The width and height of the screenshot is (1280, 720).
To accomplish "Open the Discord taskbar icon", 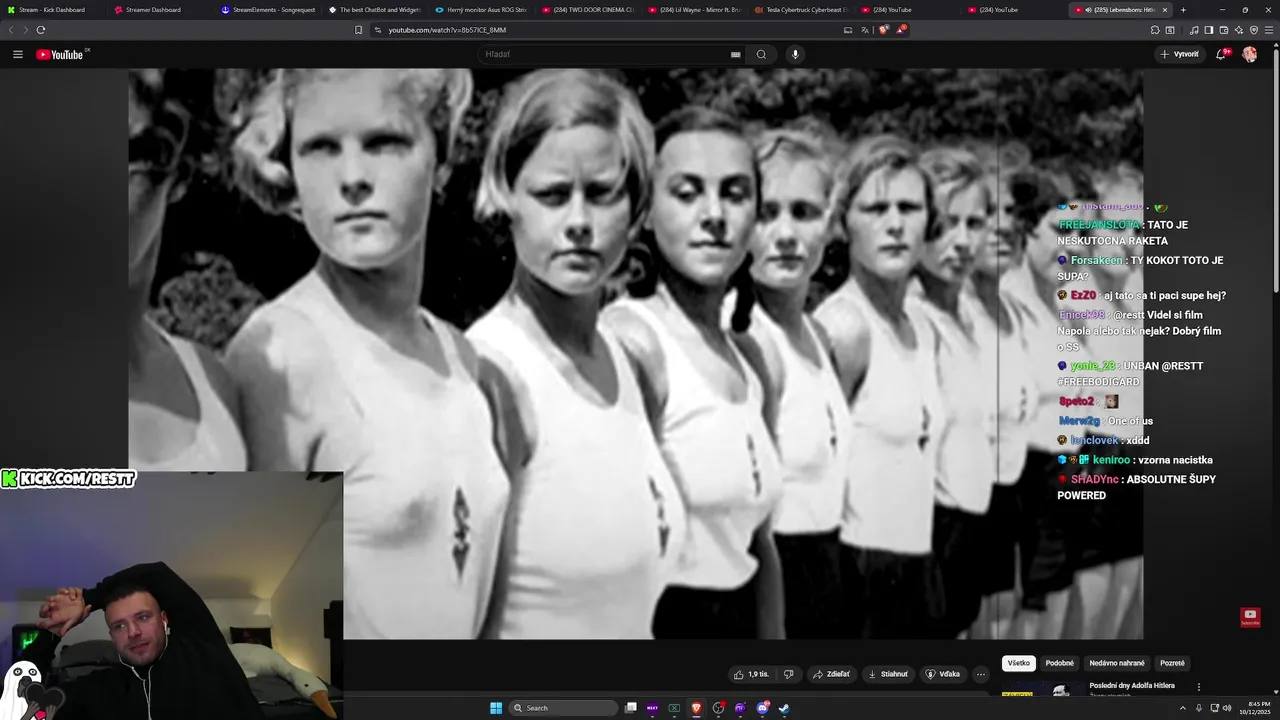I will (762, 708).
